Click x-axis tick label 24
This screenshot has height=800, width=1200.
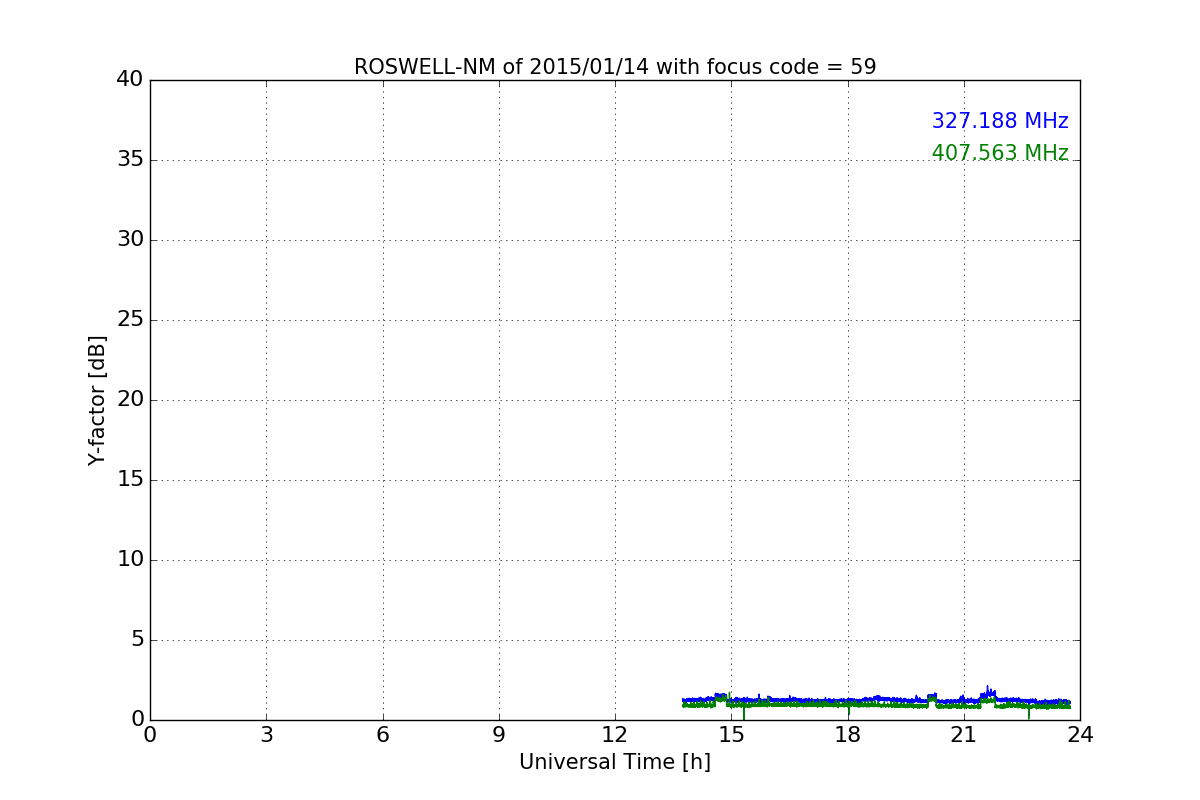tap(1080, 735)
